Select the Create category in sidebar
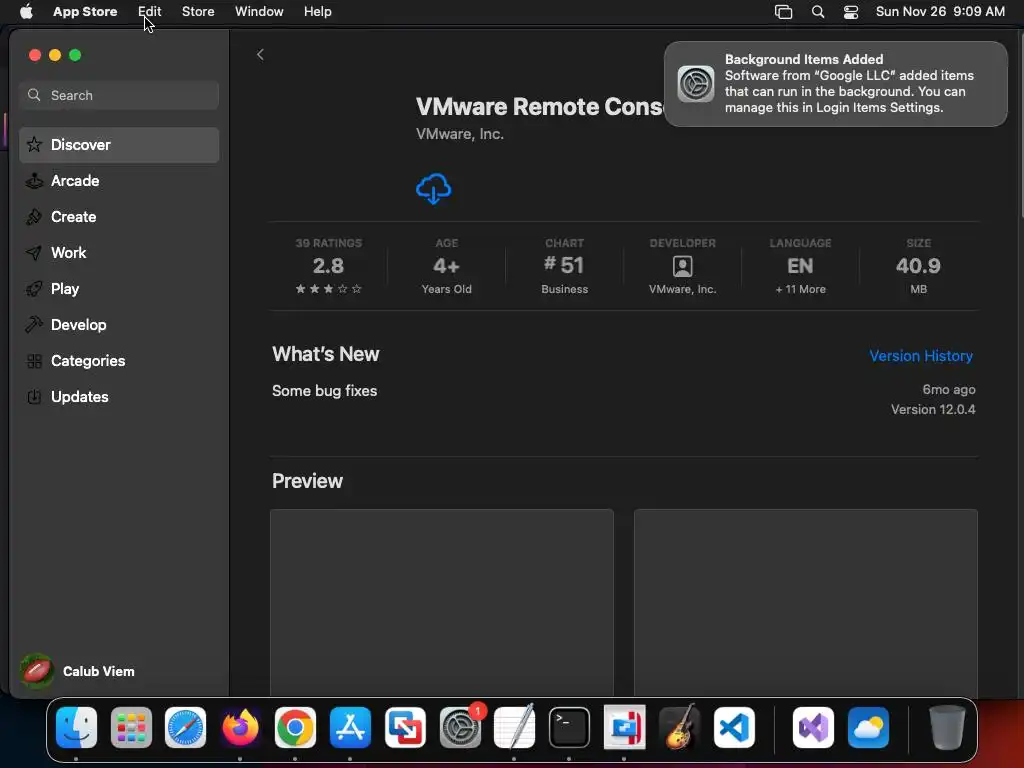1024x768 pixels. (119, 217)
